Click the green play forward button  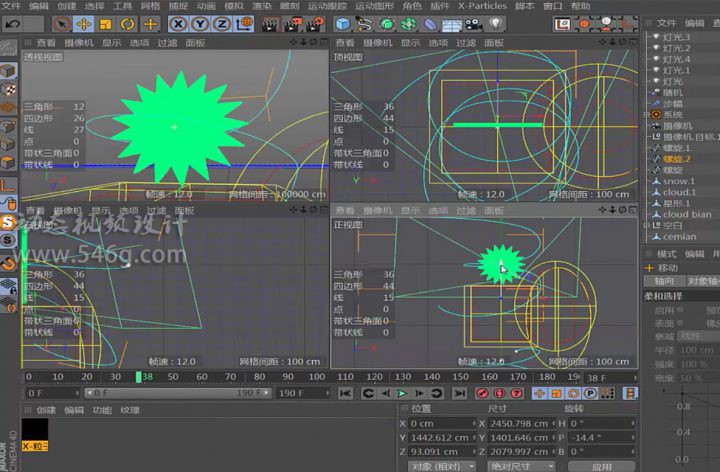(x=402, y=393)
